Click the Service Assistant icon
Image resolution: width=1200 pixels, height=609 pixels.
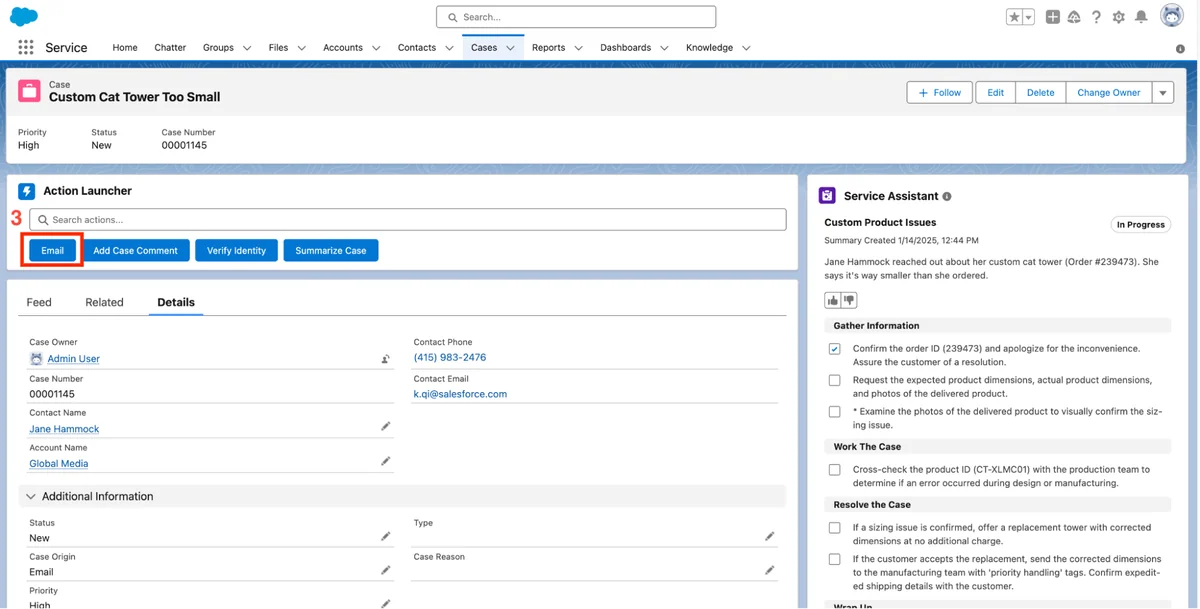[827, 196]
